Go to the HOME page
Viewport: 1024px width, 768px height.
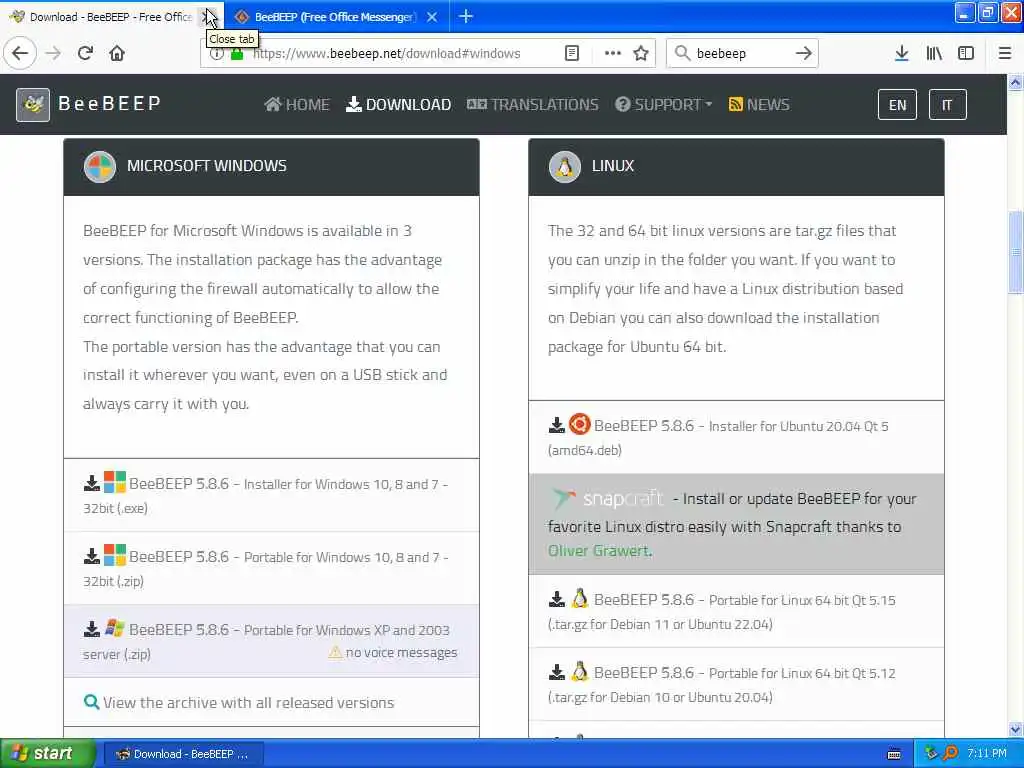pos(296,104)
